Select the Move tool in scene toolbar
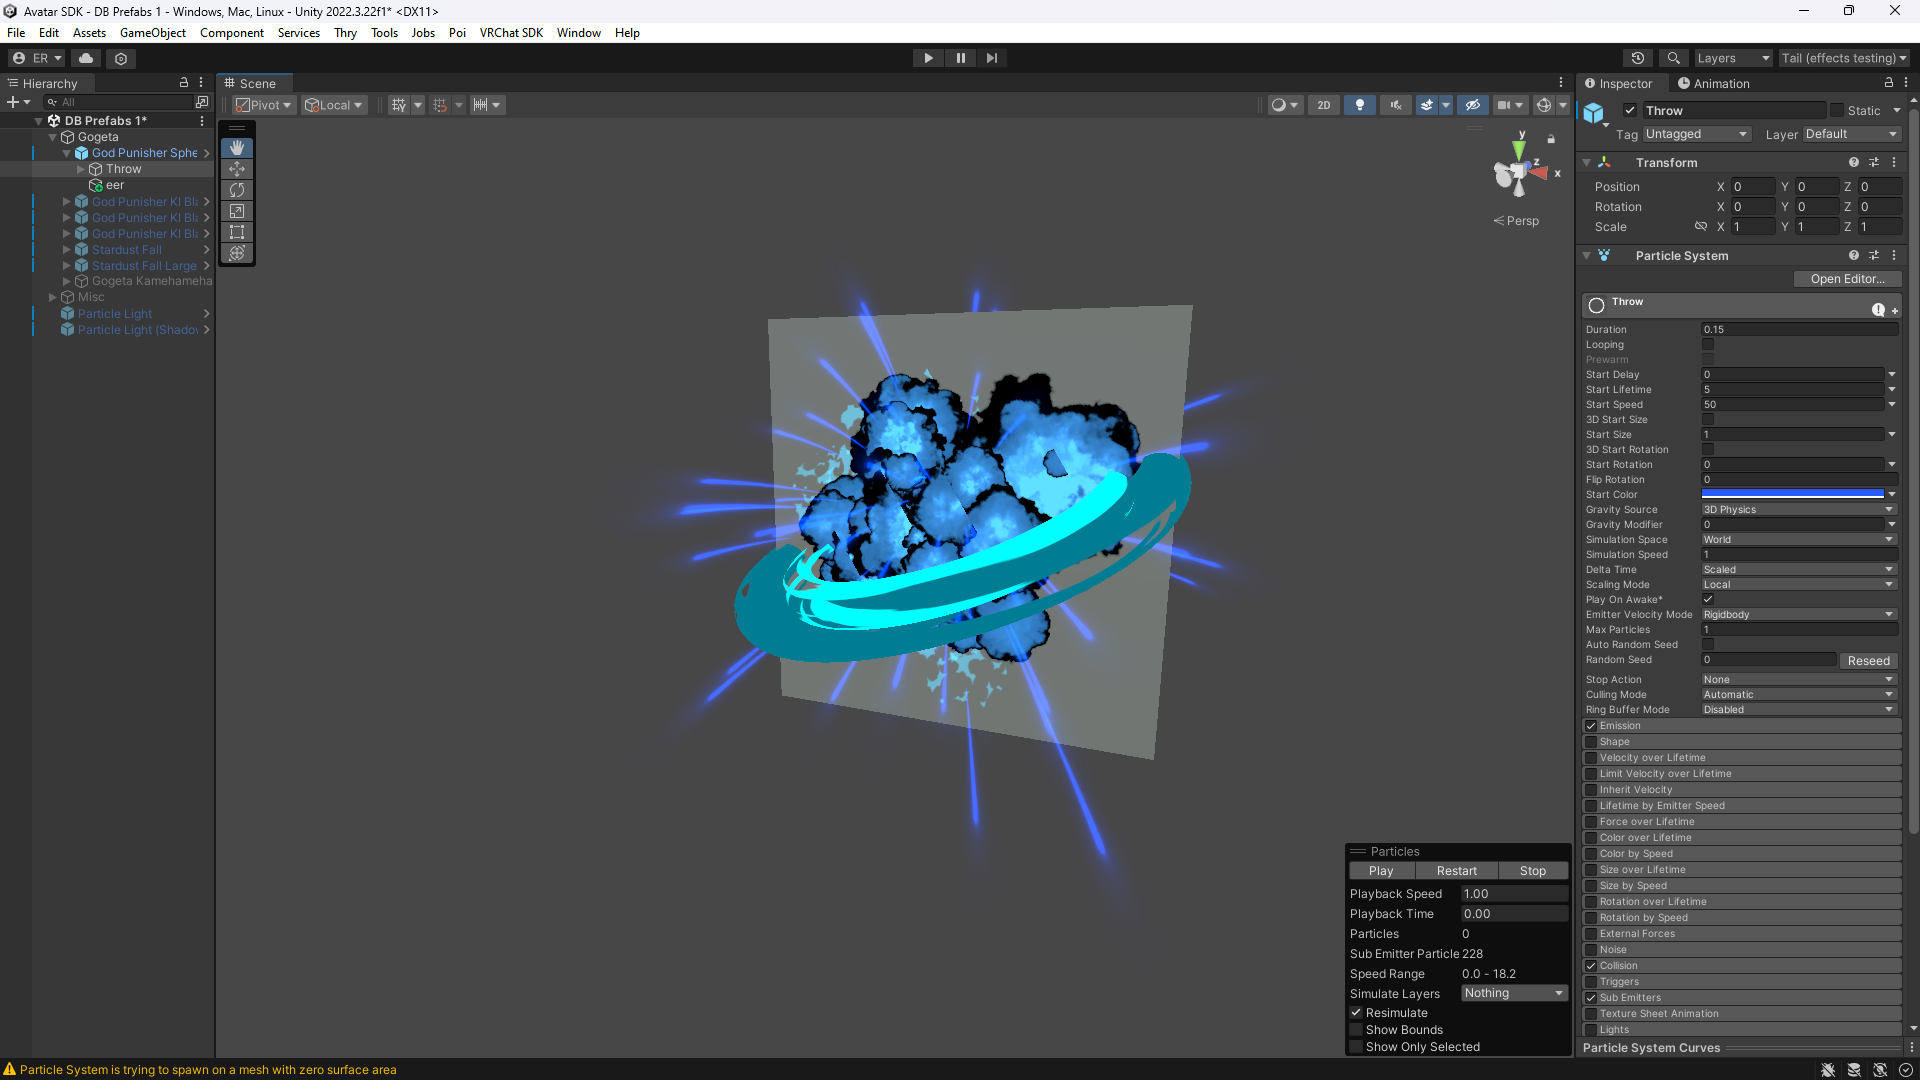This screenshot has width=1920, height=1080. click(x=237, y=169)
